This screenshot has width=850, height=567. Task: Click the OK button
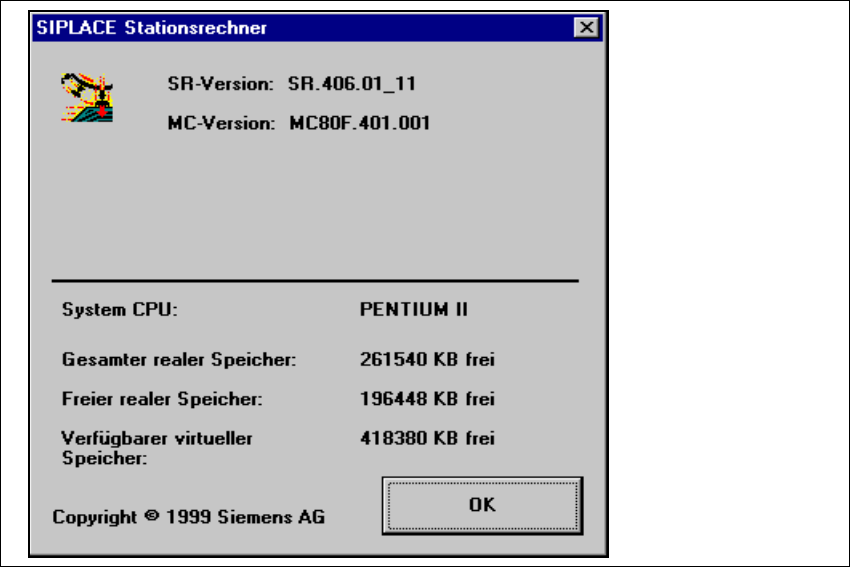(x=482, y=506)
